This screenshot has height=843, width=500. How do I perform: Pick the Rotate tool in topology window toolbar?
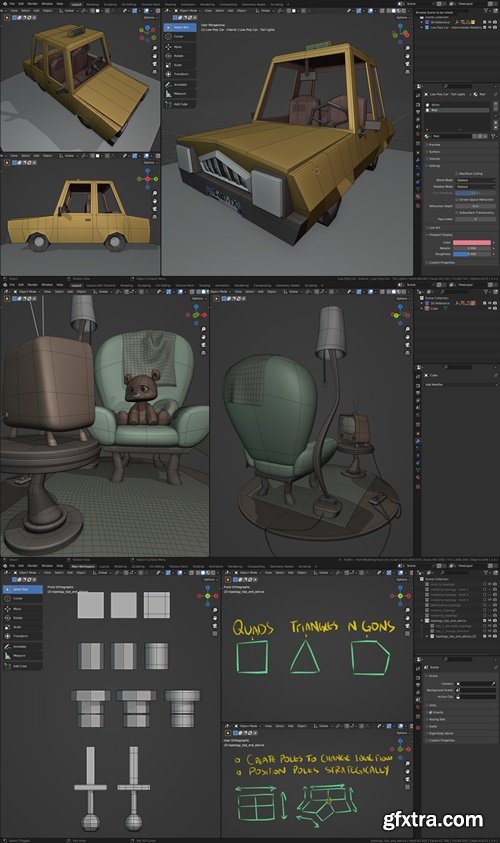pos(23,618)
